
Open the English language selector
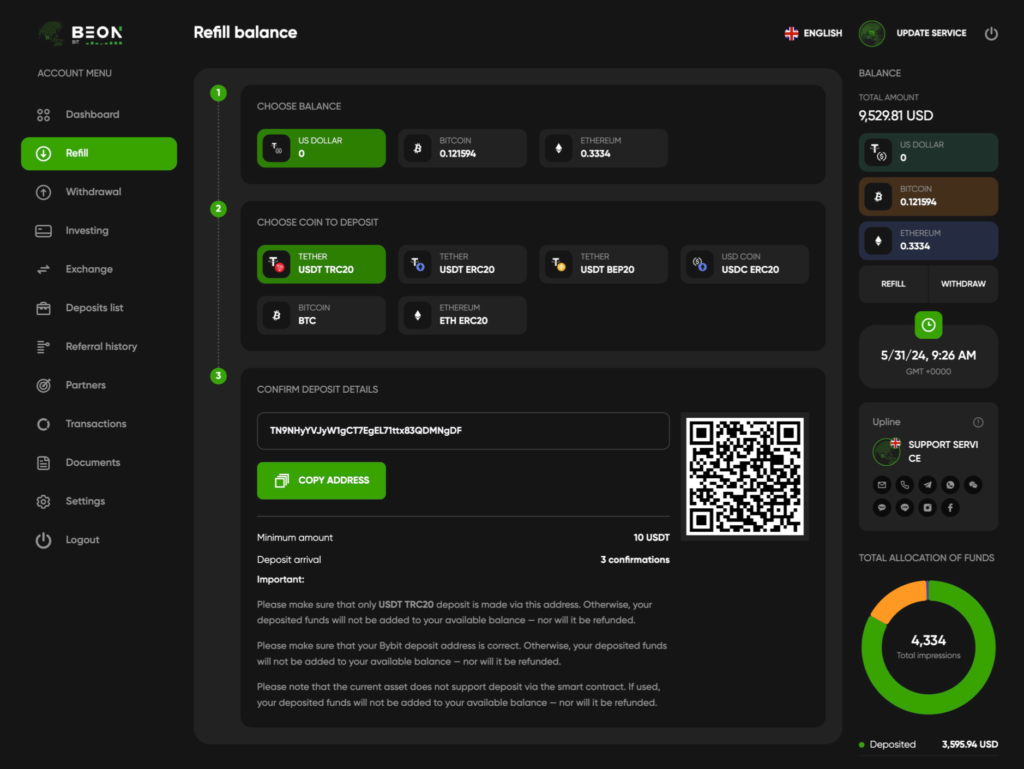coord(813,33)
